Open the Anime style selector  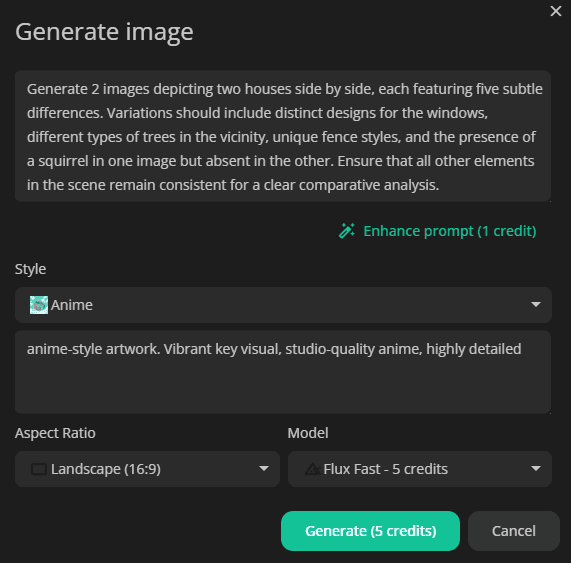coord(283,305)
